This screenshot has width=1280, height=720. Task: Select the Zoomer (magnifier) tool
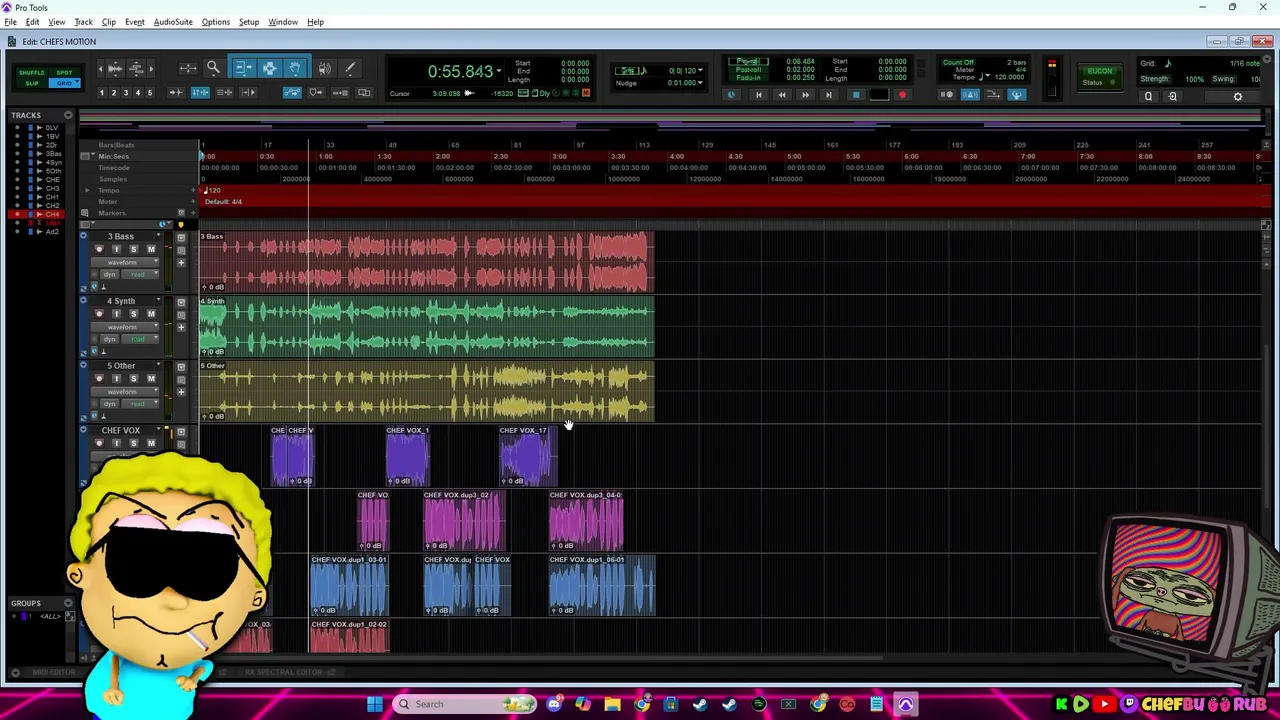[213, 68]
